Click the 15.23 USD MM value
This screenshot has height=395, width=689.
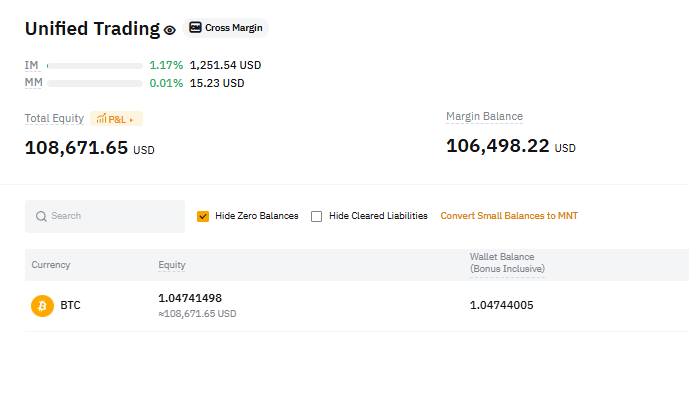217,83
